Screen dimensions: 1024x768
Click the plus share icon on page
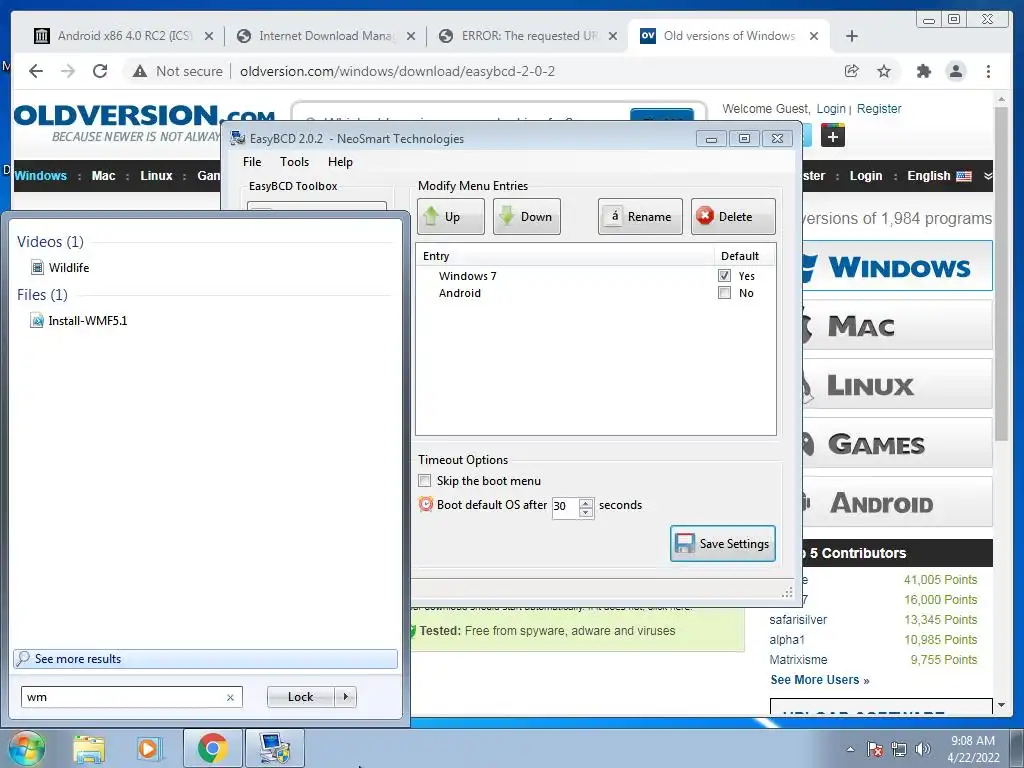[x=833, y=136]
